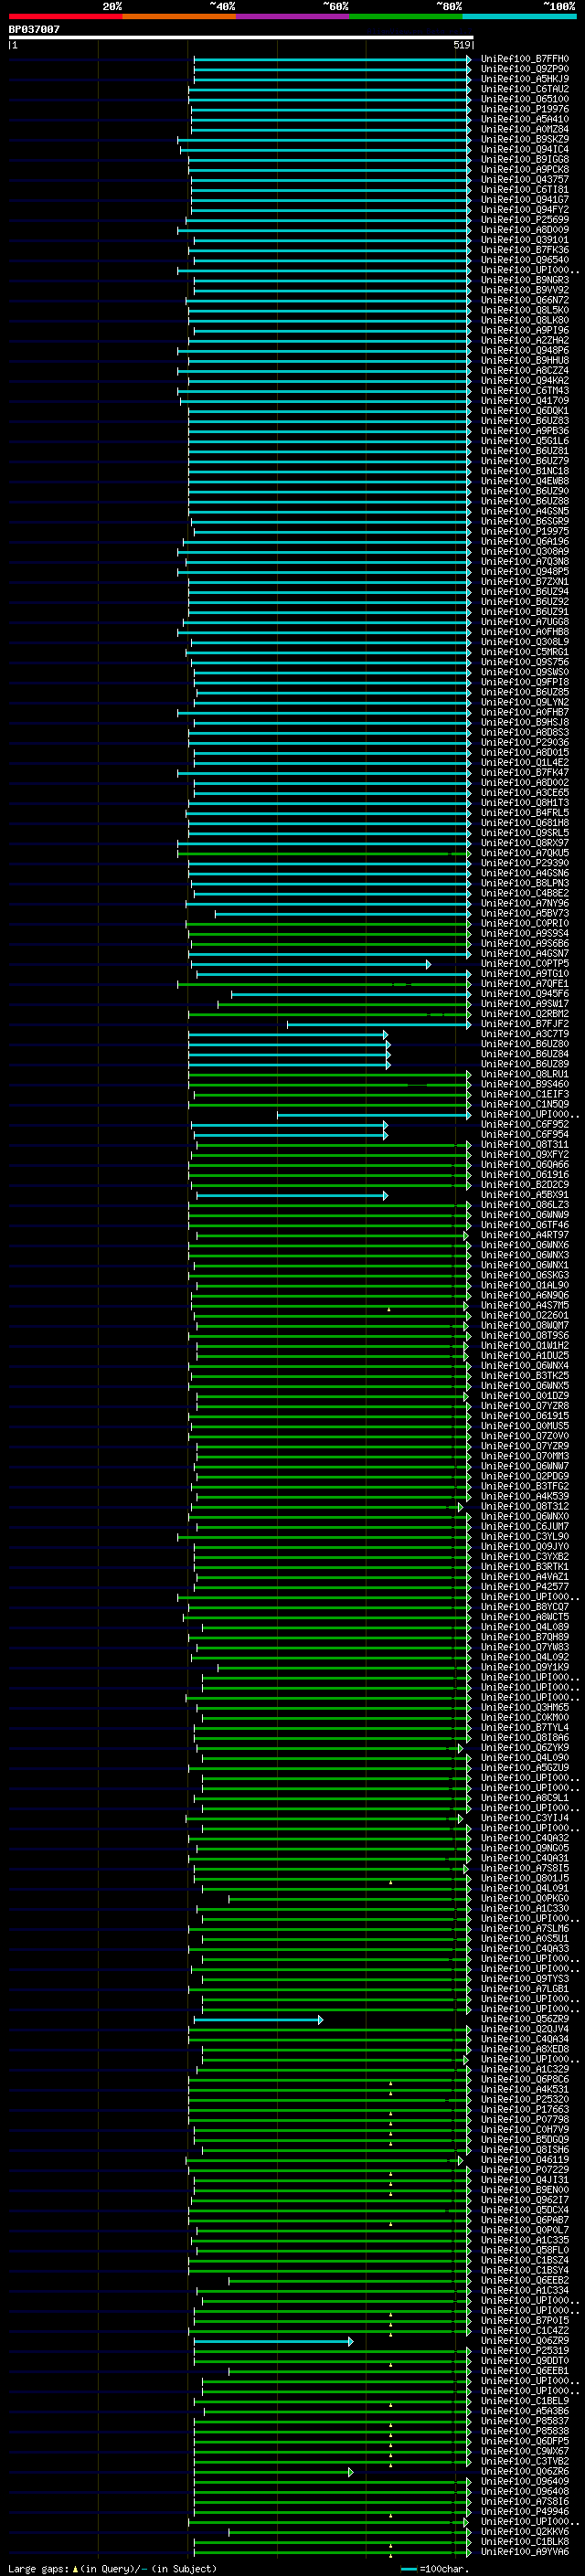Select hit label UniRef100_C0PRI0
Viewport: 585px width, 2576px height.
pos(525,923)
